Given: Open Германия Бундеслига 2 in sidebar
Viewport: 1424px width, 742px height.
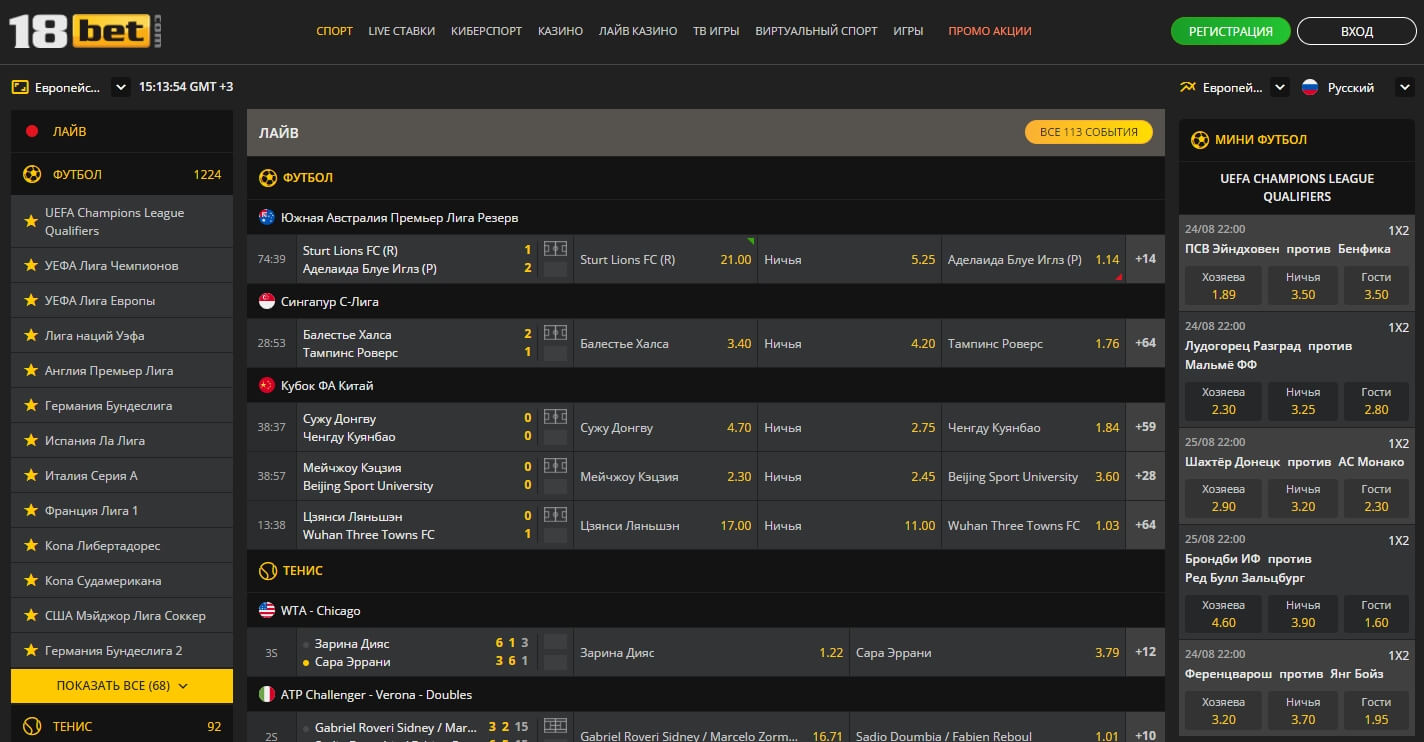Looking at the screenshot, I should (122, 650).
